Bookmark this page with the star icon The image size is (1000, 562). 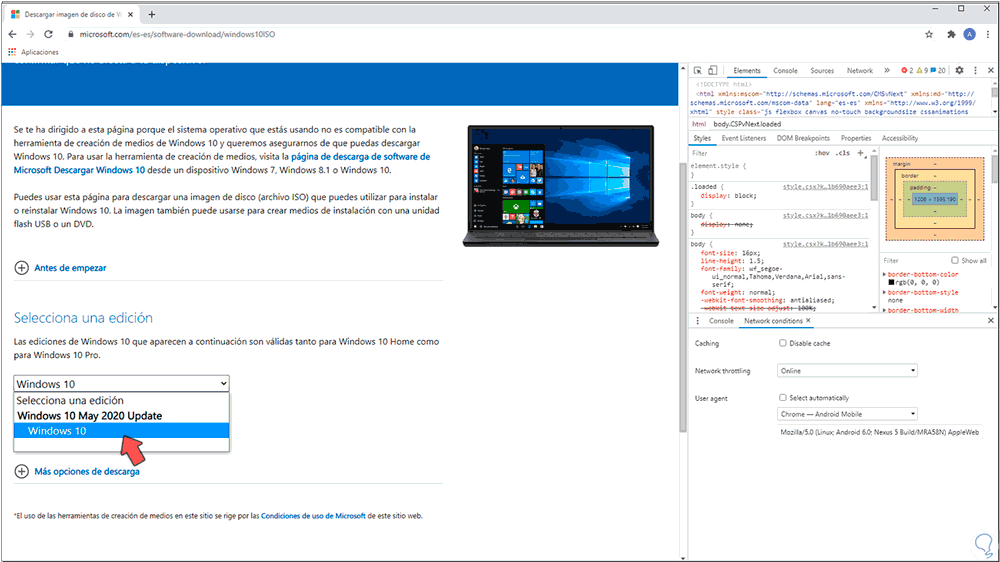929,34
